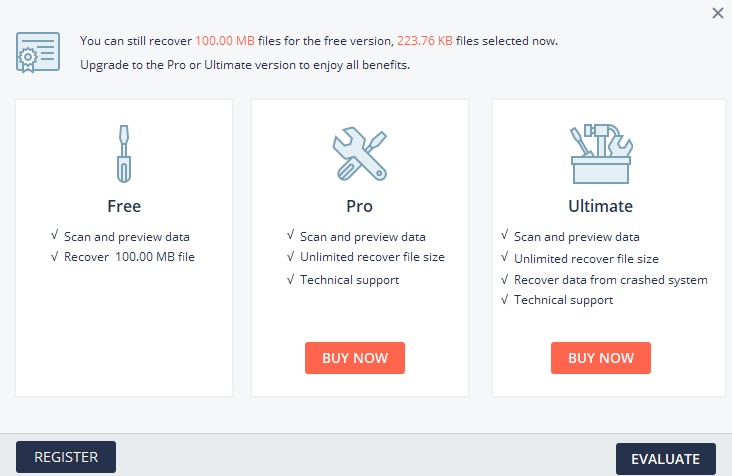Click the toolbox icon for Ultimate plan
The height and width of the screenshot is (476, 732).
[x=600, y=154]
